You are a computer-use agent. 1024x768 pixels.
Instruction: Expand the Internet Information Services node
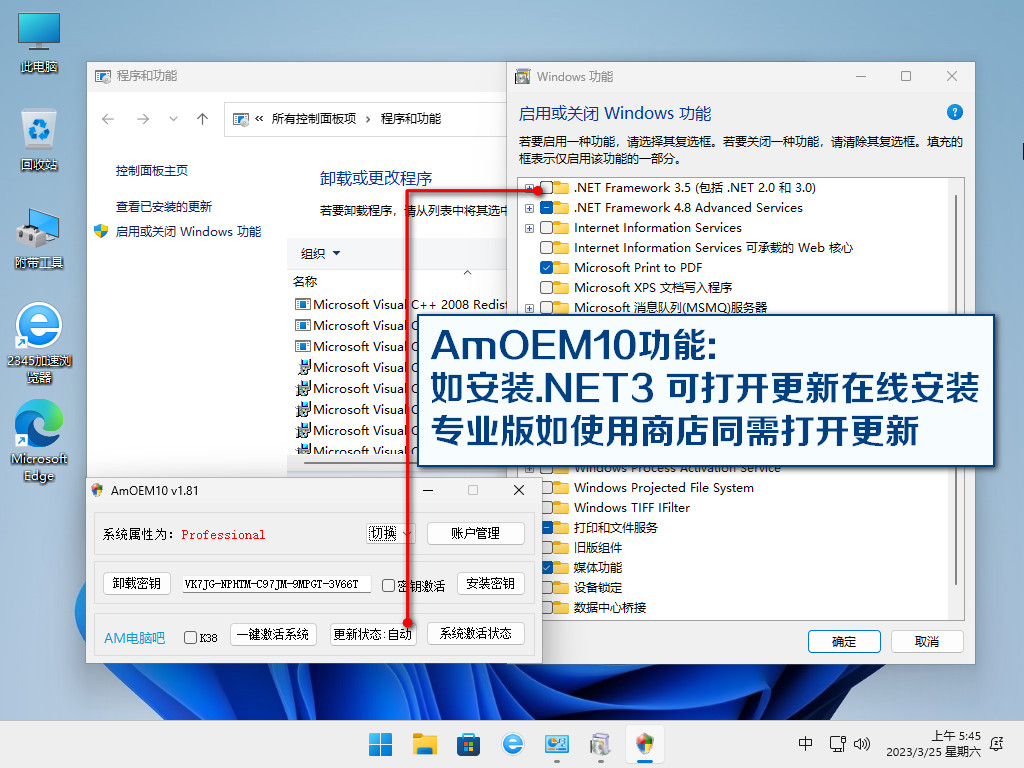(x=530, y=229)
